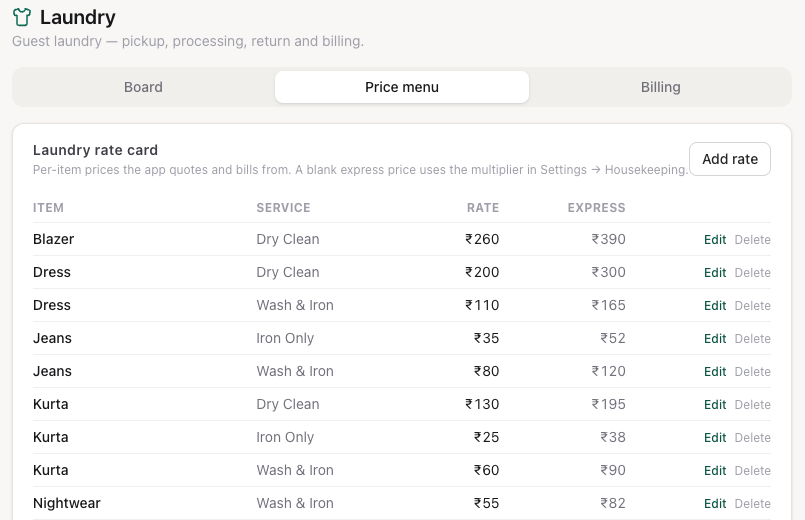Screen dimensions: 805x520
Task: Edit the Kurta Dry Clean rate
Action: 715,405
